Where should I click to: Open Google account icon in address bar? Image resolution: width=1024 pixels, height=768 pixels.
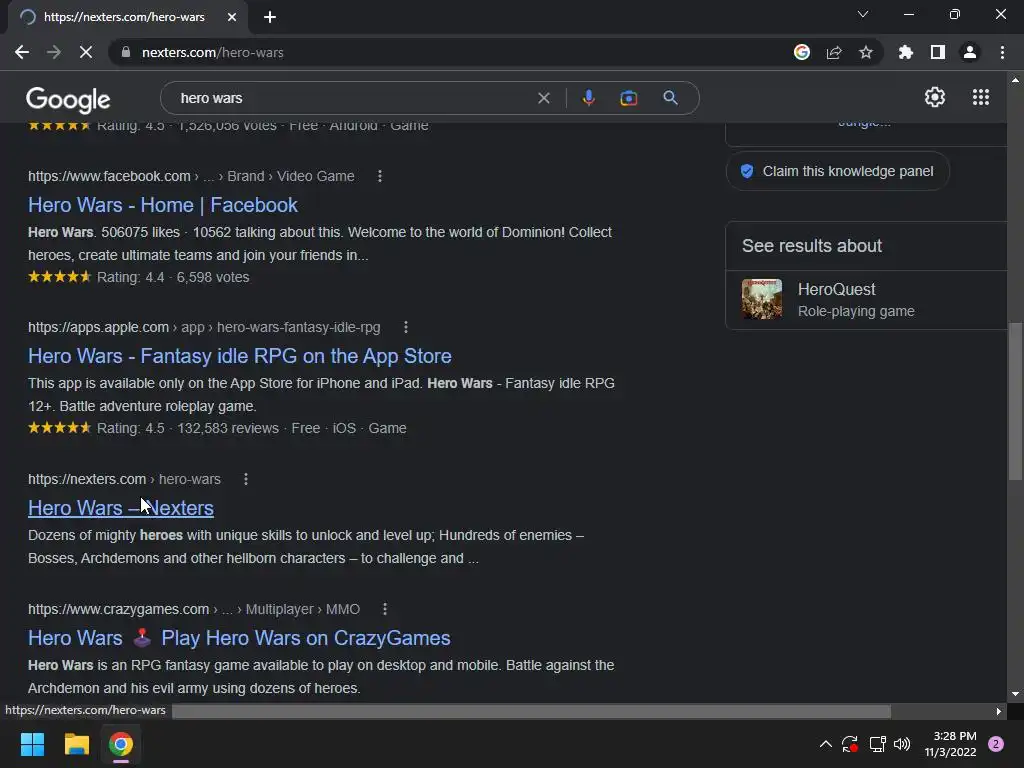pyautogui.click(x=802, y=52)
